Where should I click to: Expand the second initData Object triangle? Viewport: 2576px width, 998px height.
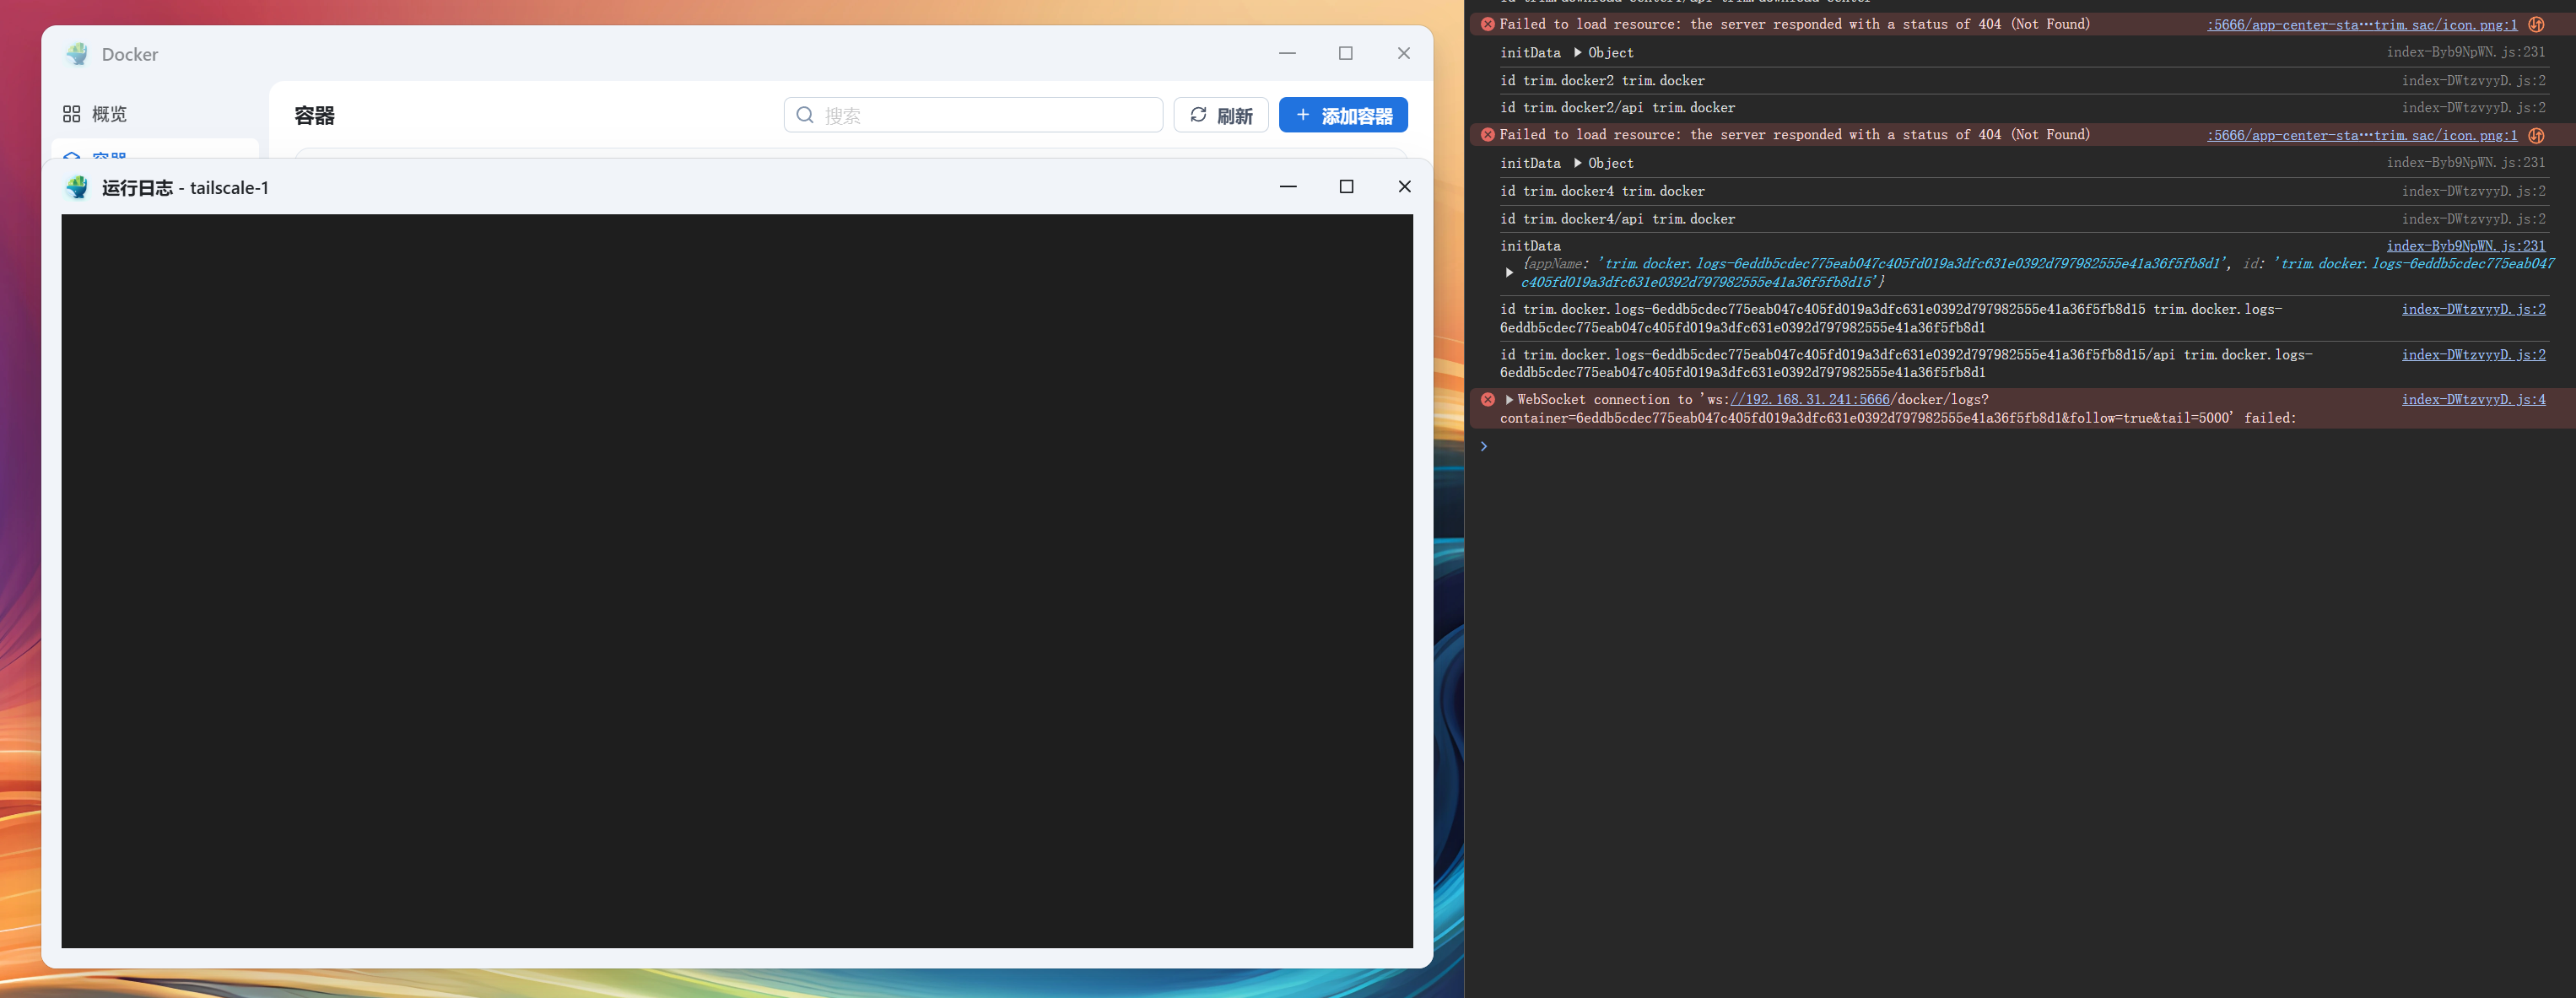tap(1578, 163)
